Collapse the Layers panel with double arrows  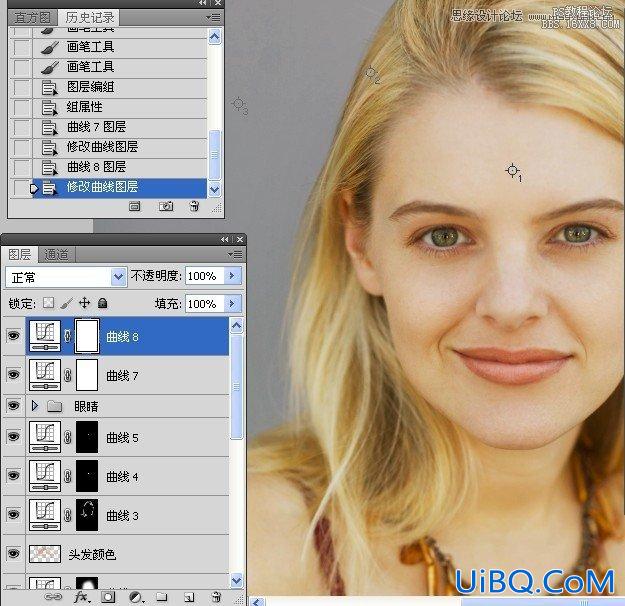pos(225,239)
